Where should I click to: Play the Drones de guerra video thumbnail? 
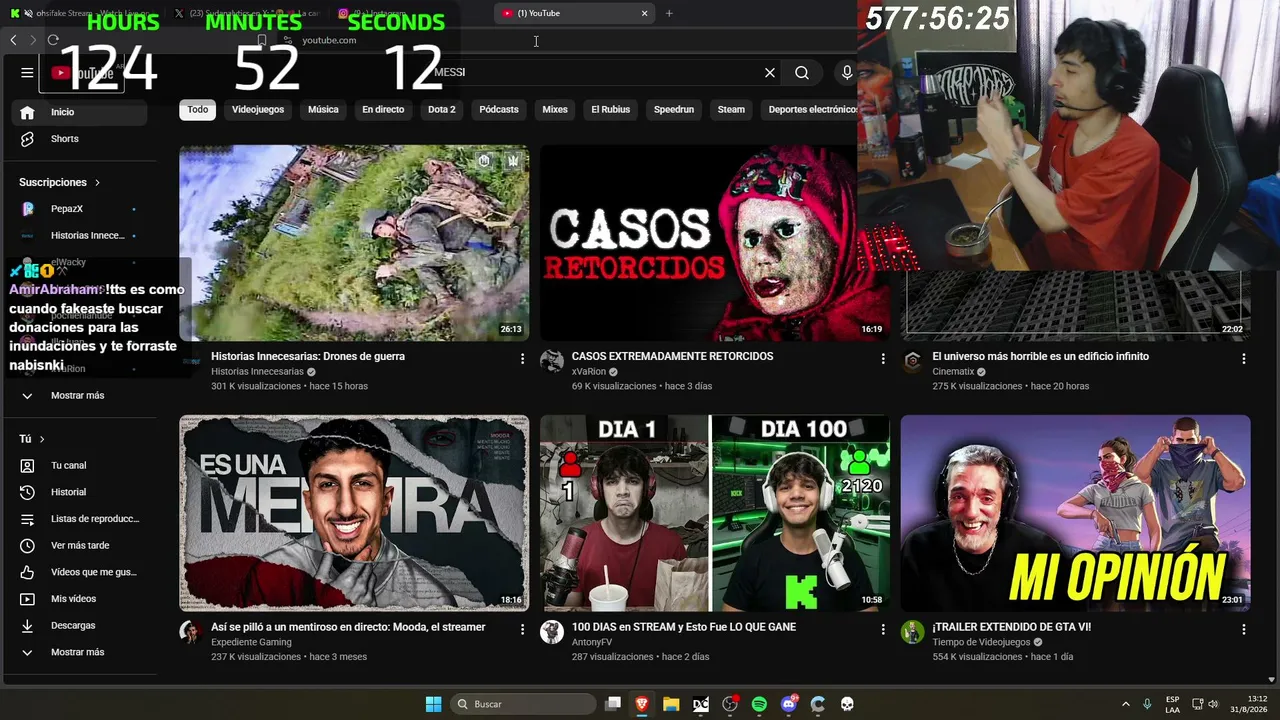(354, 243)
